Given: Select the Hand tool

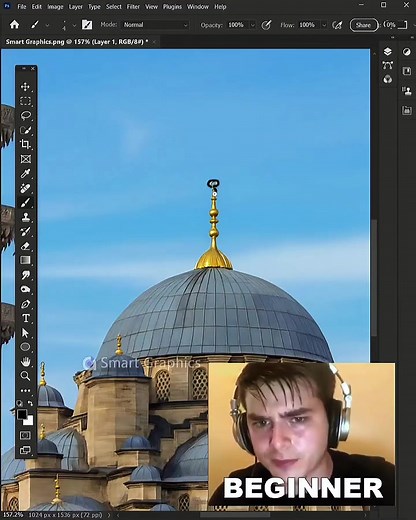Looking at the screenshot, I should (x=25, y=361).
